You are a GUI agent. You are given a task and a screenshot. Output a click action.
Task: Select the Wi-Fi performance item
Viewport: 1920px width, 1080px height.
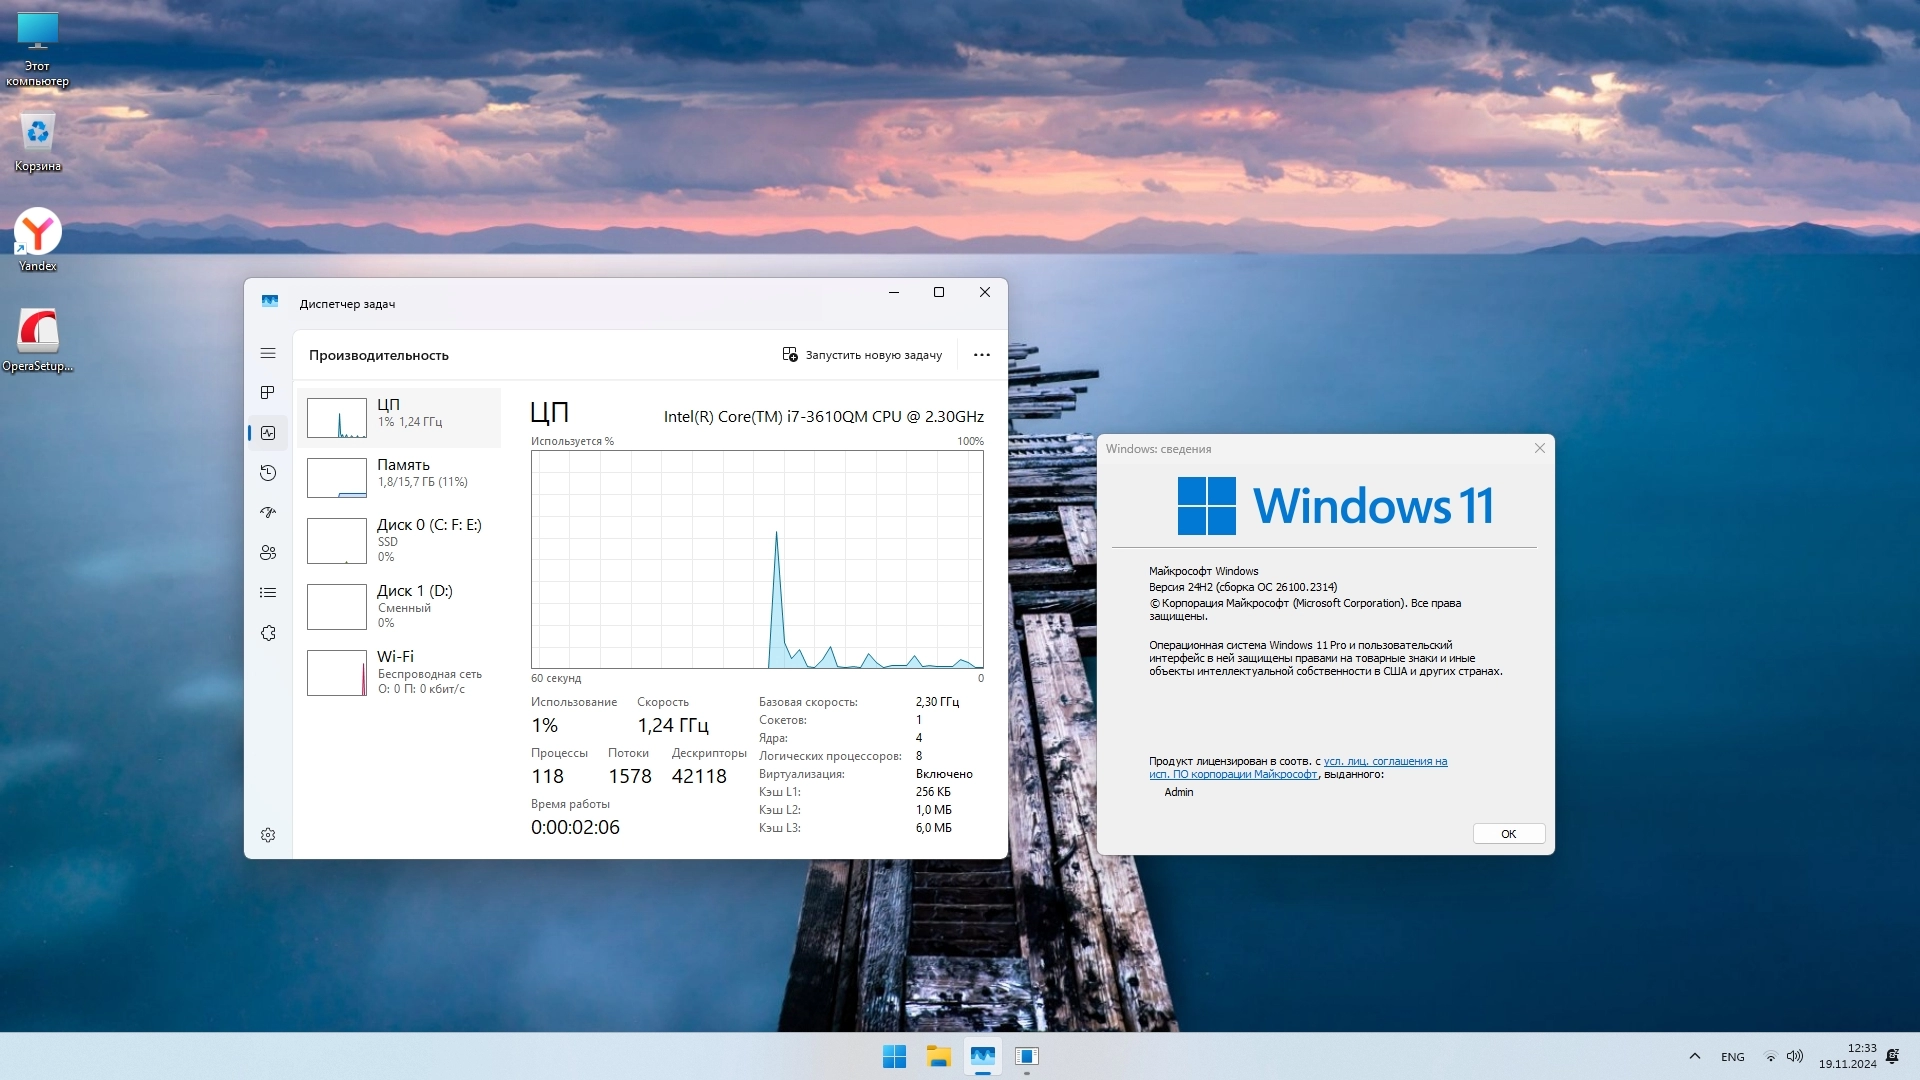[400, 672]
